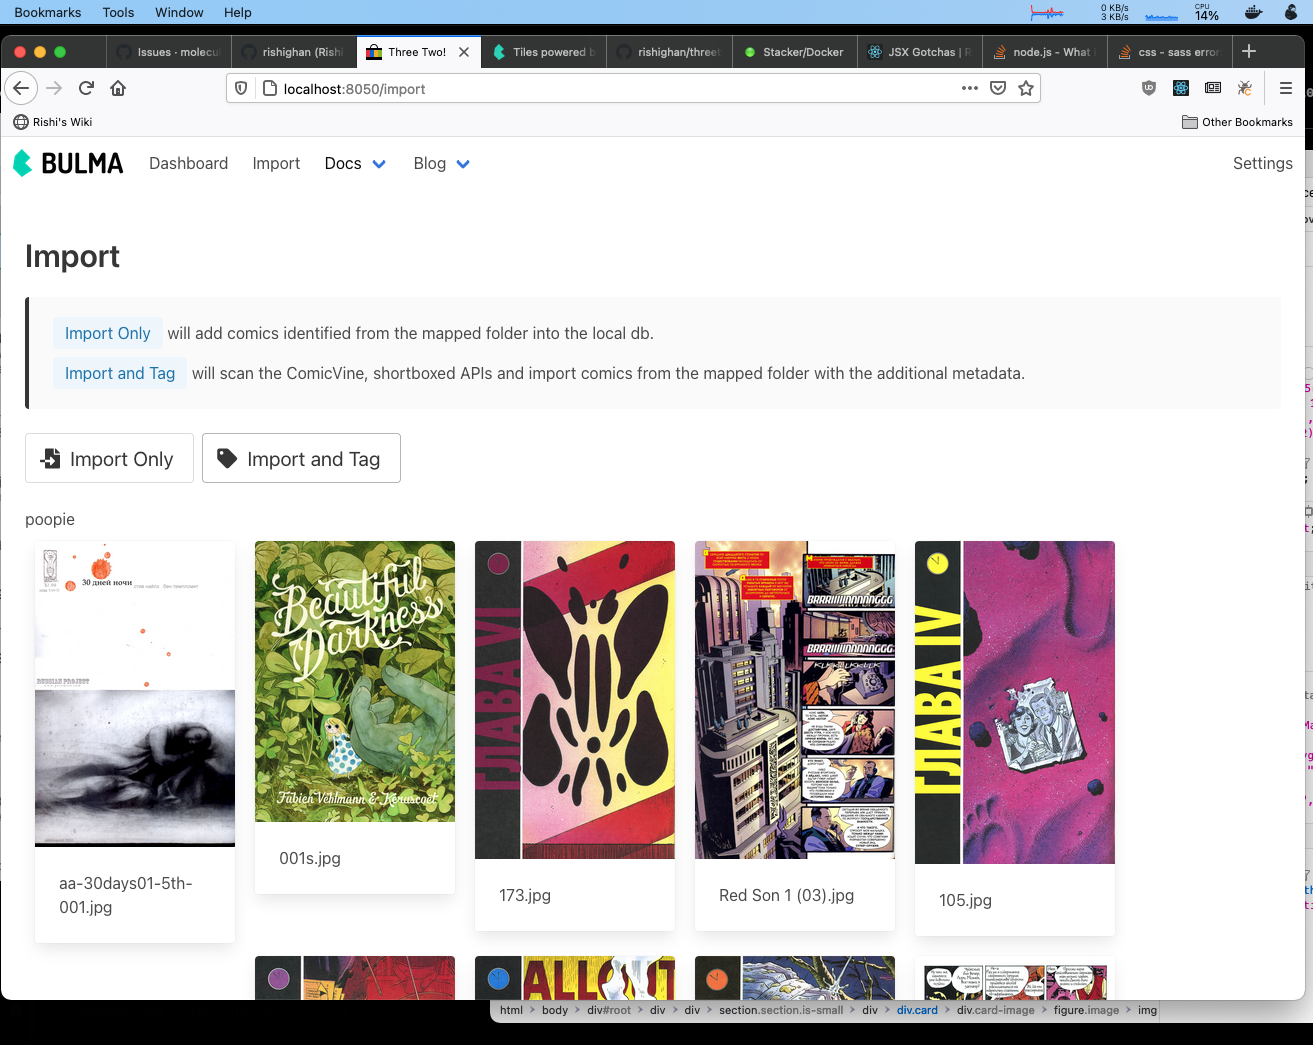The image size is (1313, 1045).
Task: Click the React DevTools extension icon
Action: pyautogui.click(x=1181, y=88)
